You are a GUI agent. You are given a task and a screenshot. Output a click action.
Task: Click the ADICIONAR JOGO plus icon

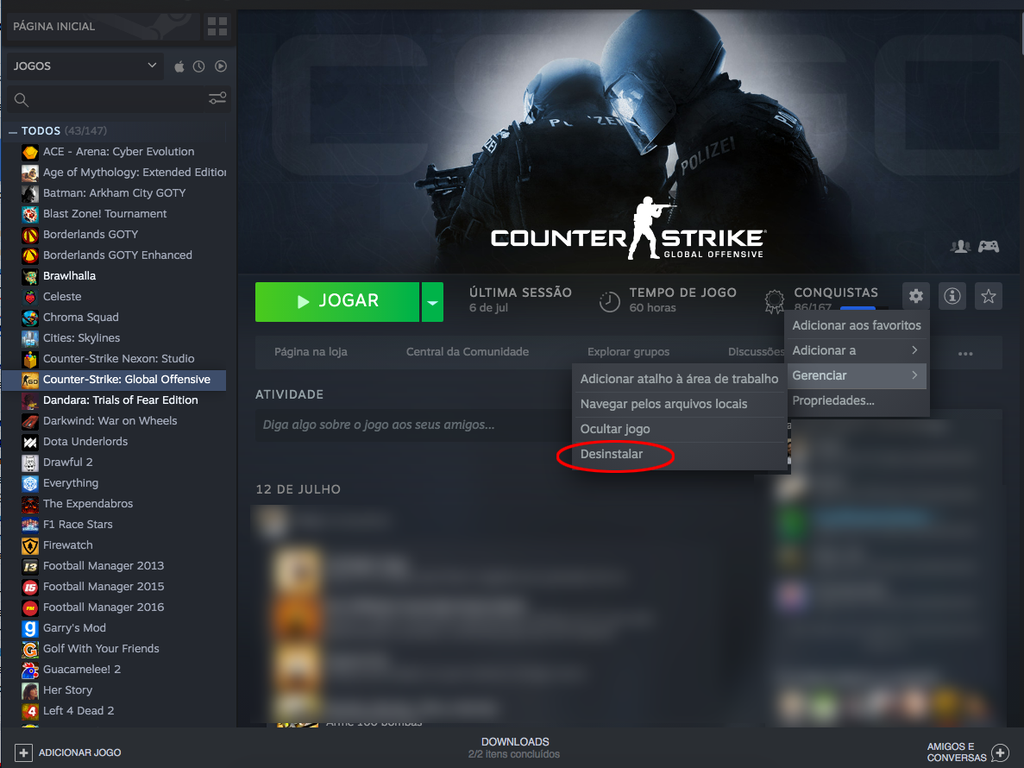pos(23,752)
